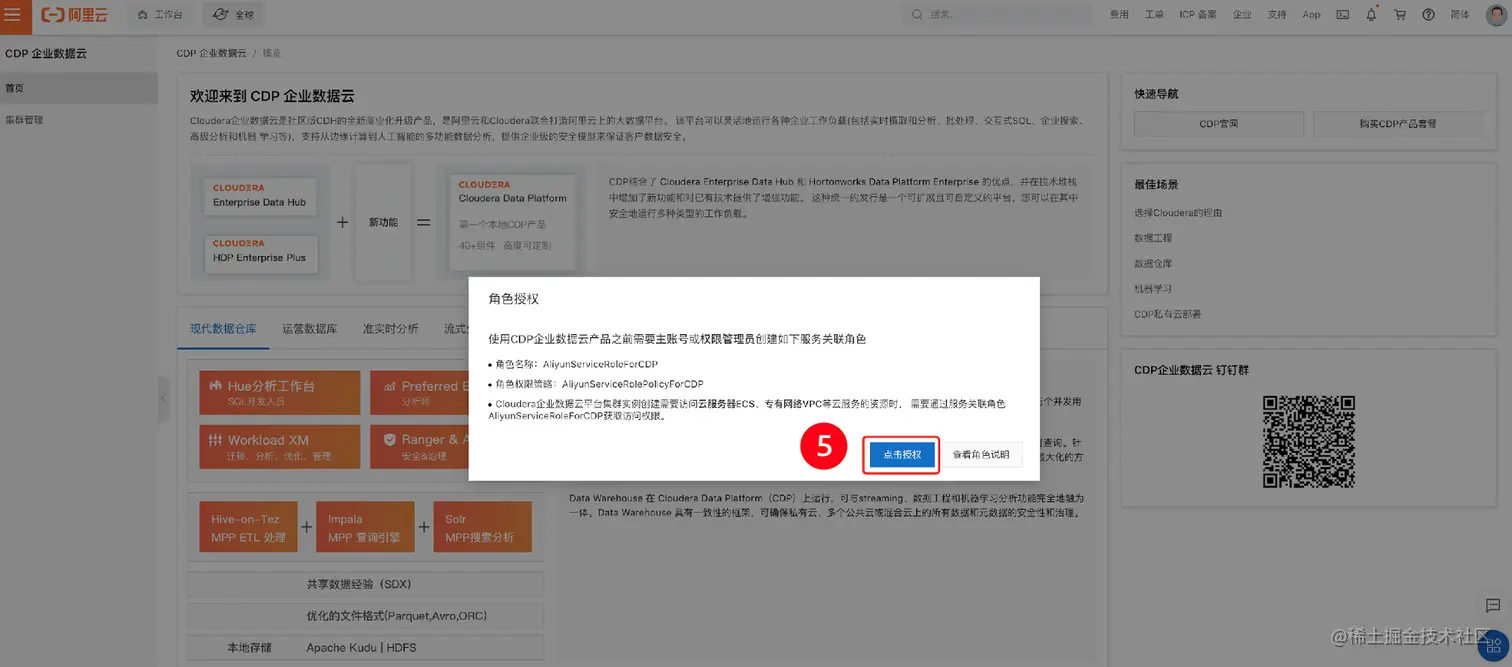Click the Hive-on-Tez MPP ETL tile
This screenshot has height=667, width=1512.
tap(248, 527)
